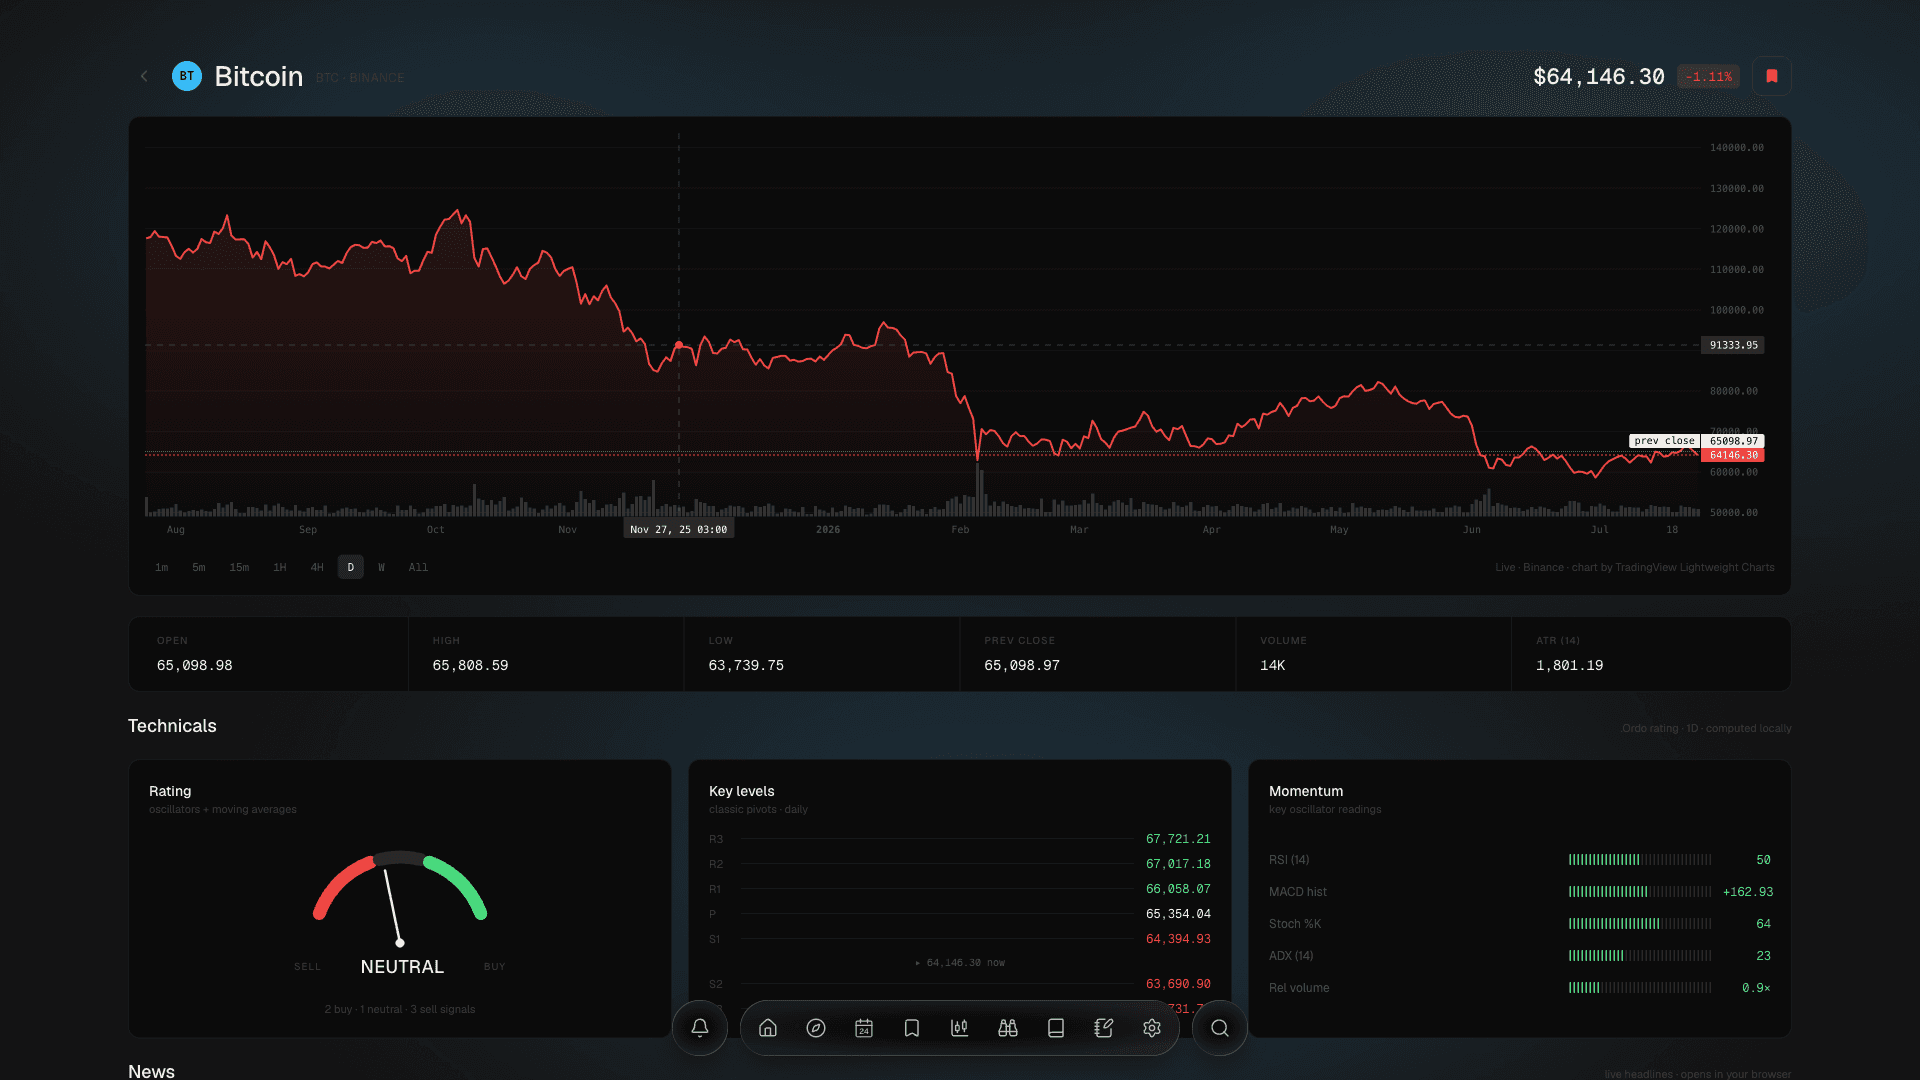Viewport: 1920px width, 1080px height.
Task: Click Low value 63,739.75
Action: (746, 666)
